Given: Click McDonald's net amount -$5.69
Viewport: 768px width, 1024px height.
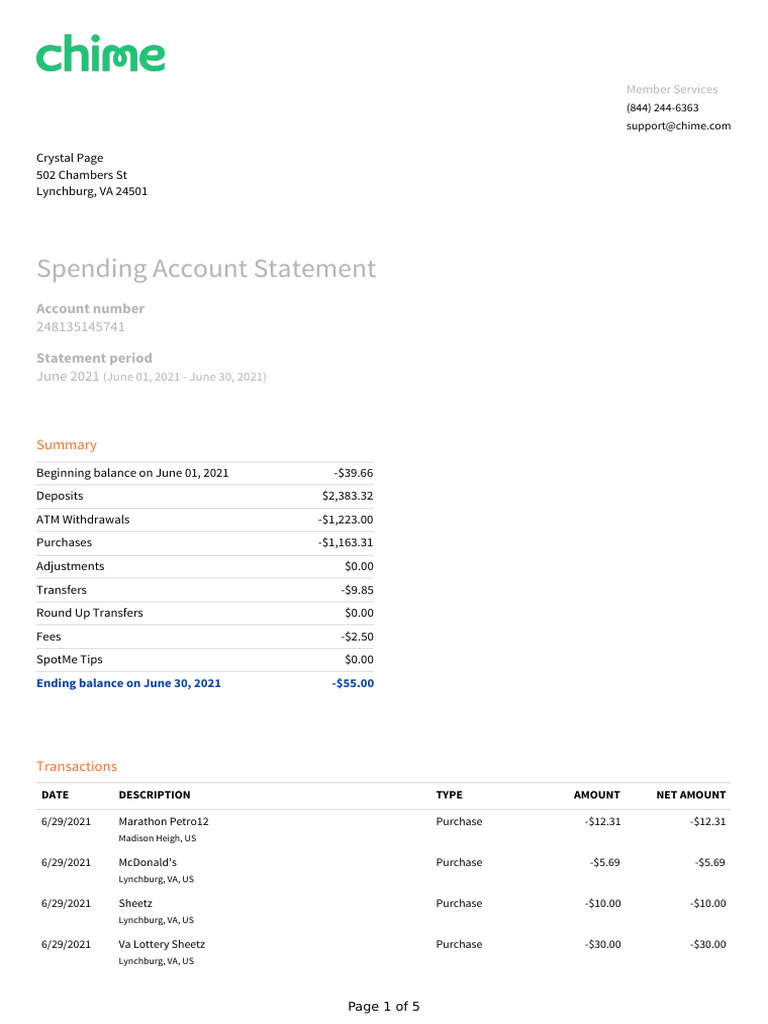Looking at the screenshot, I should tap(710, 863).
